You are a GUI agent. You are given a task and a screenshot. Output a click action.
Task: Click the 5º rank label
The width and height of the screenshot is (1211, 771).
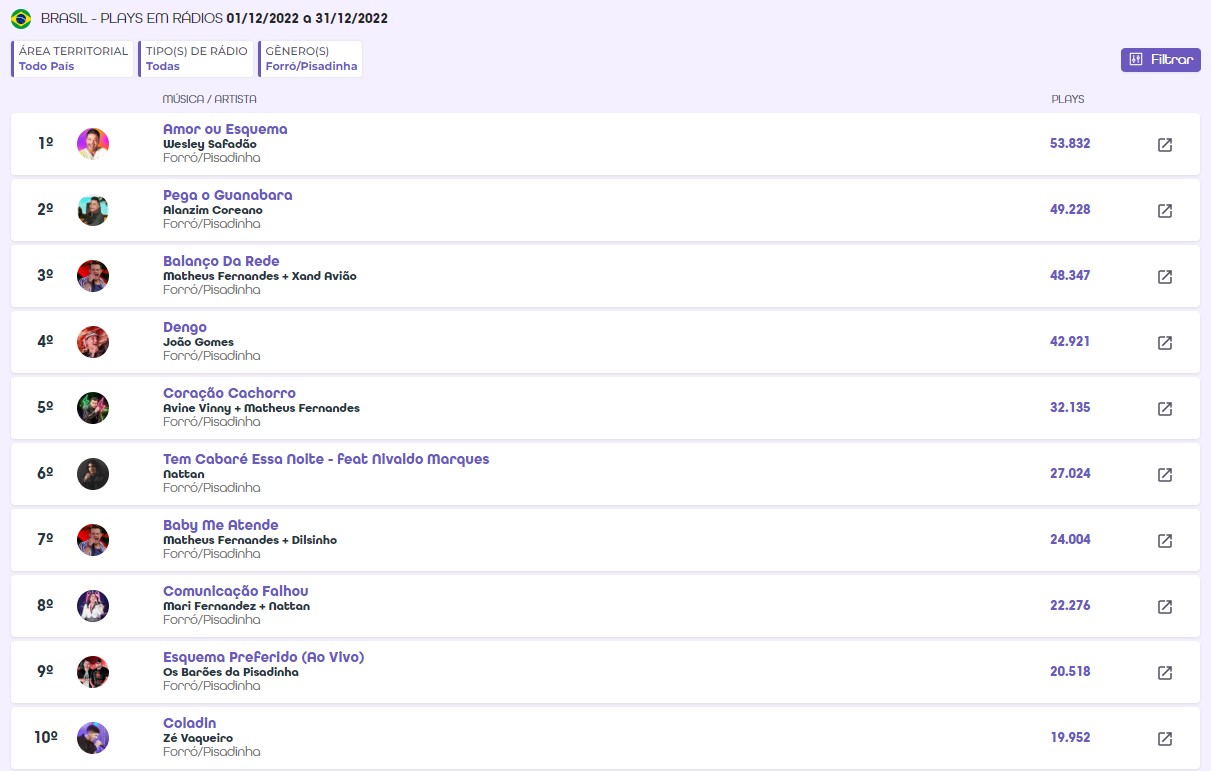[45, 408]
